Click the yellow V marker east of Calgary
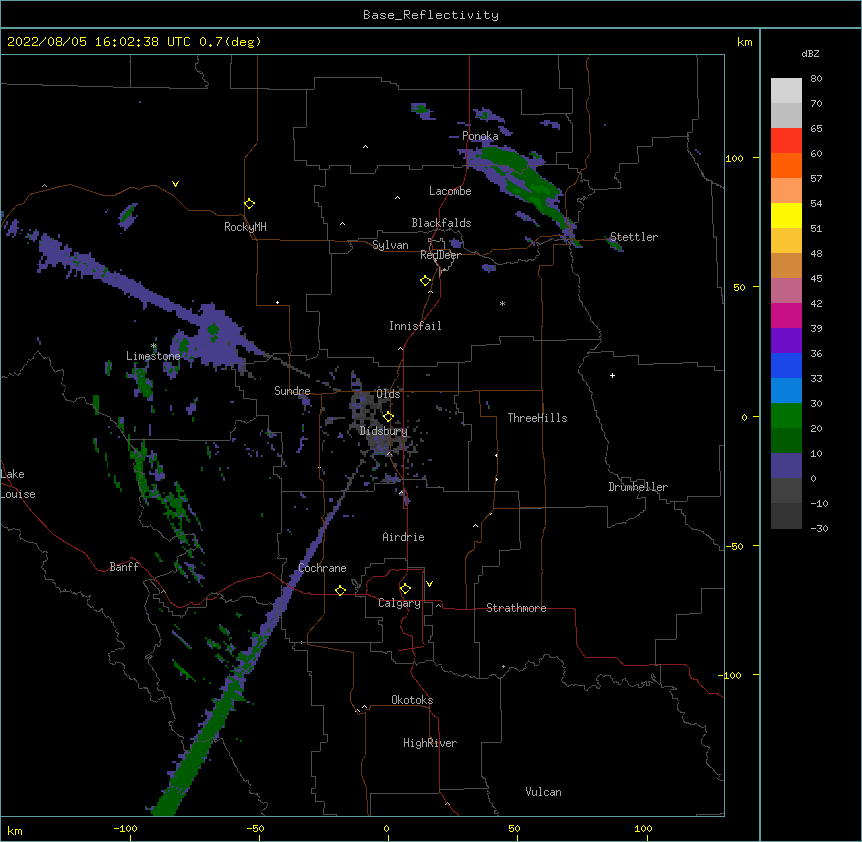862x842 pixels. pyautogui.click(x=429, y=584)
